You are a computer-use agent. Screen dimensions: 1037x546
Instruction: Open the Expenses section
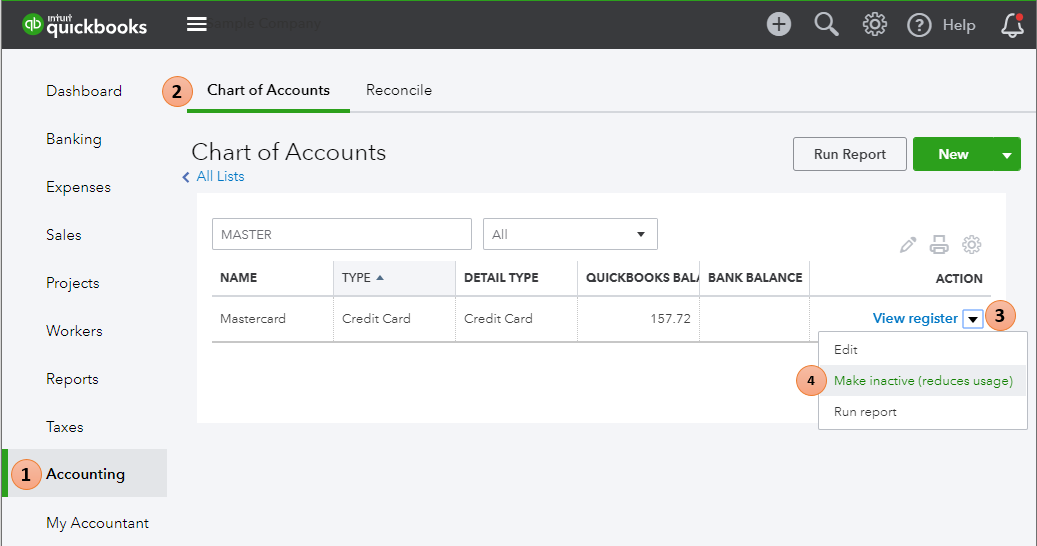tap(79, 187)
